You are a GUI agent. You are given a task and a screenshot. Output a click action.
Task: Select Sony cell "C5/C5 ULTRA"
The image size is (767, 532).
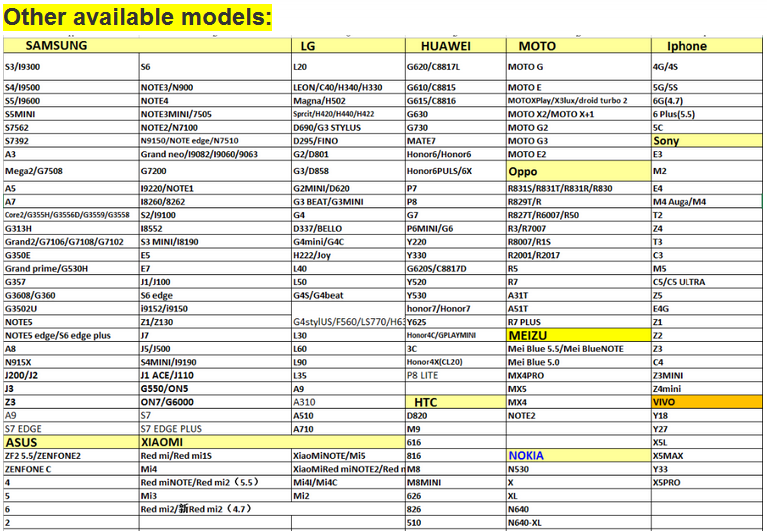click(707, 282)
